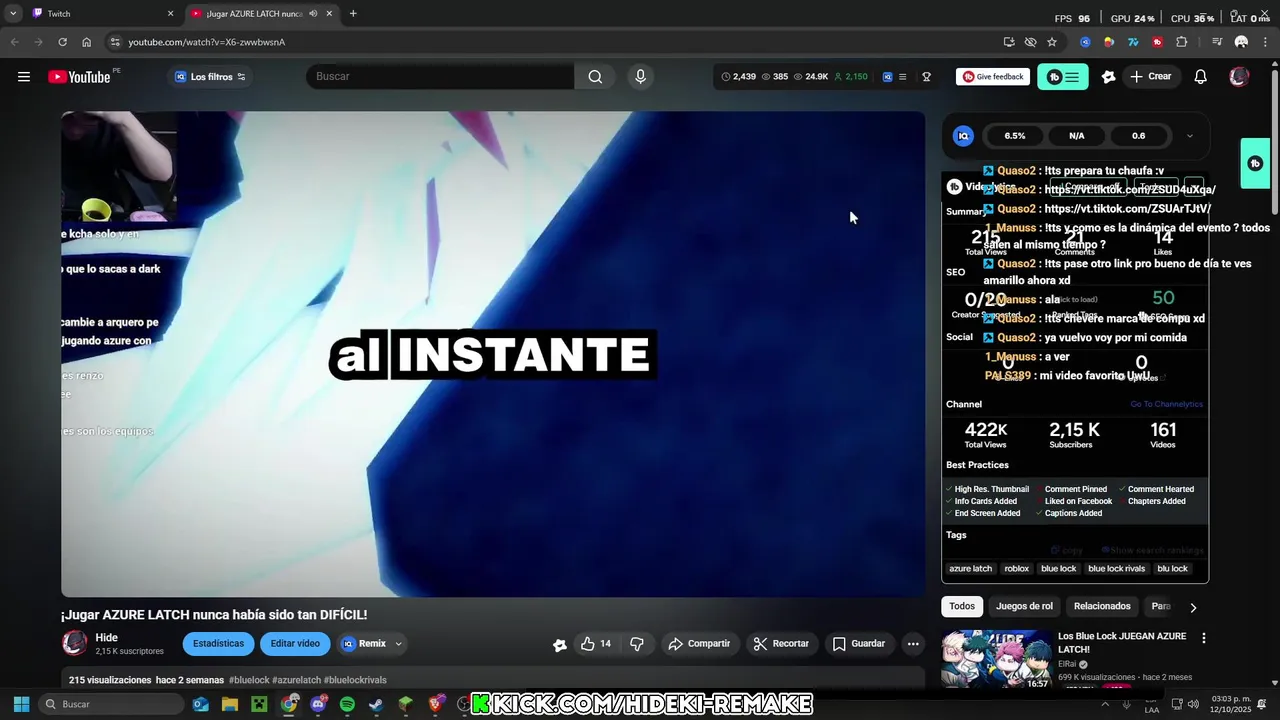Click the address bar URL

click(x=206, y=42)
